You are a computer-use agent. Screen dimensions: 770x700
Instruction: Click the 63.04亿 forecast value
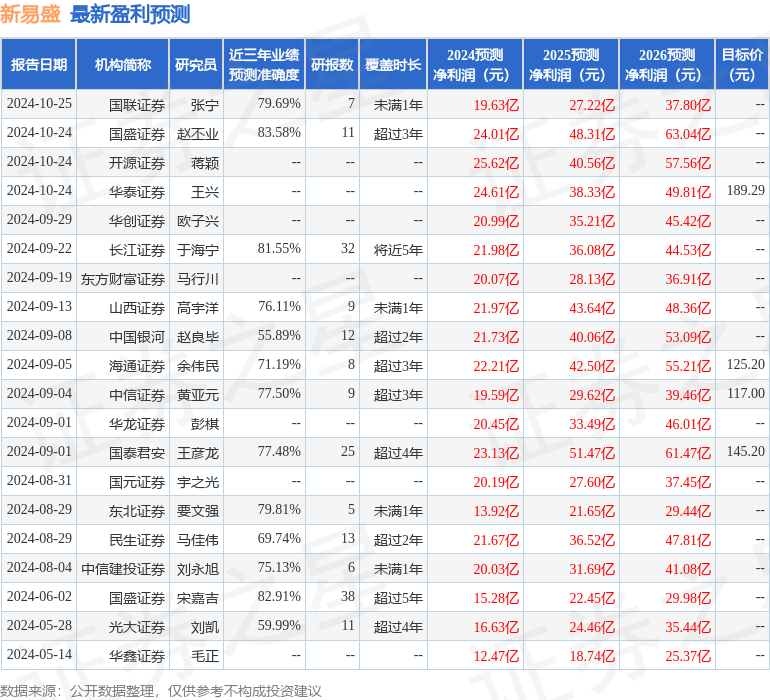[688, 134]
